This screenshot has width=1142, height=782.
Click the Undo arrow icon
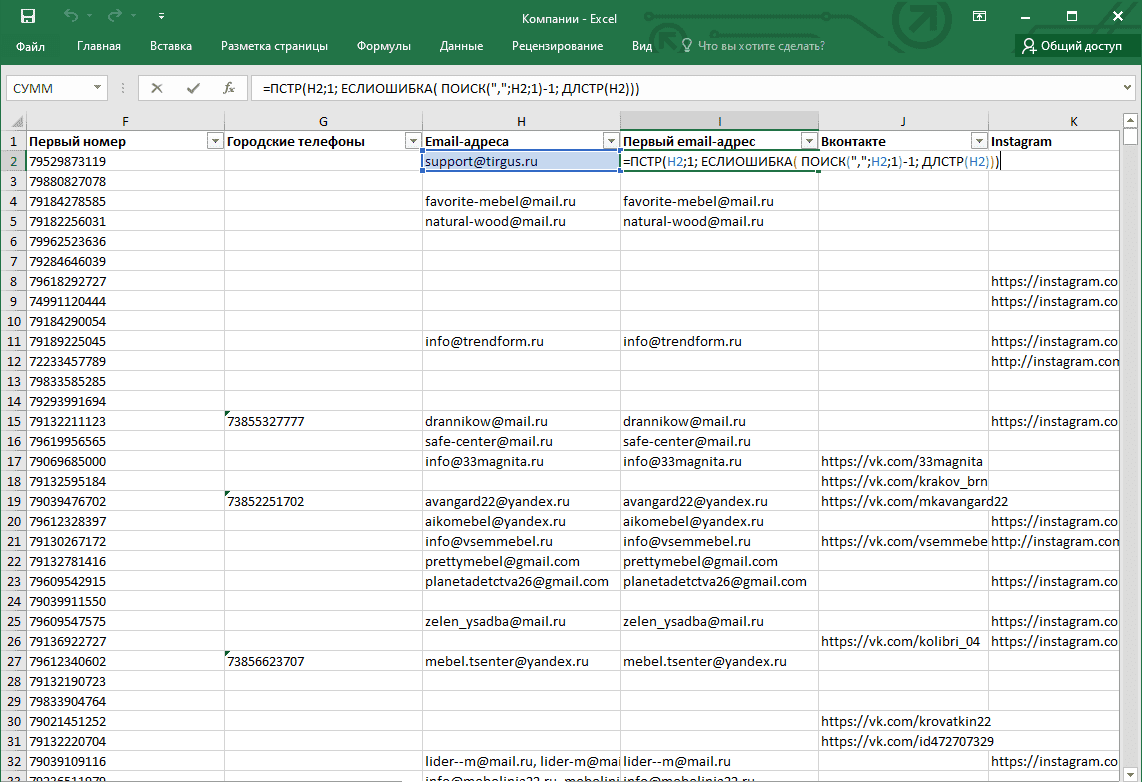(71, 16)
